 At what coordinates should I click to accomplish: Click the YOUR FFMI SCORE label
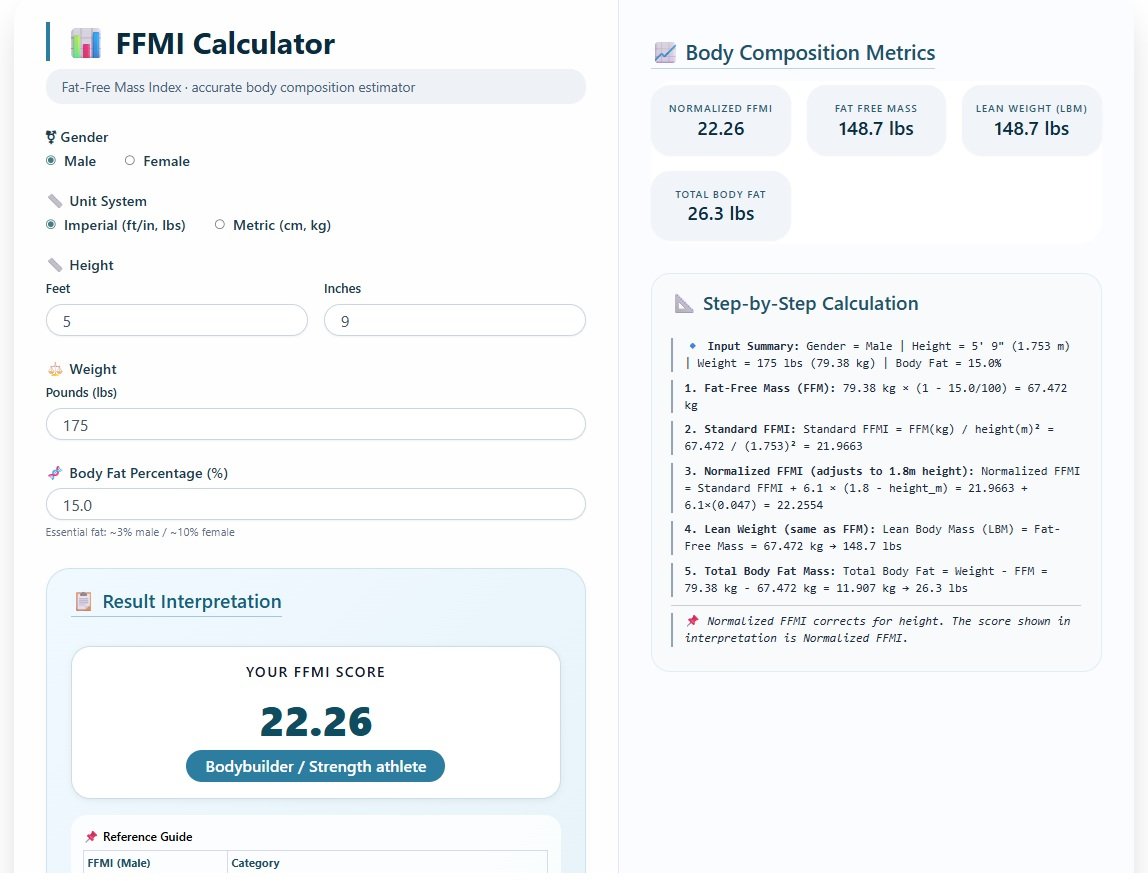click(316, 672)
